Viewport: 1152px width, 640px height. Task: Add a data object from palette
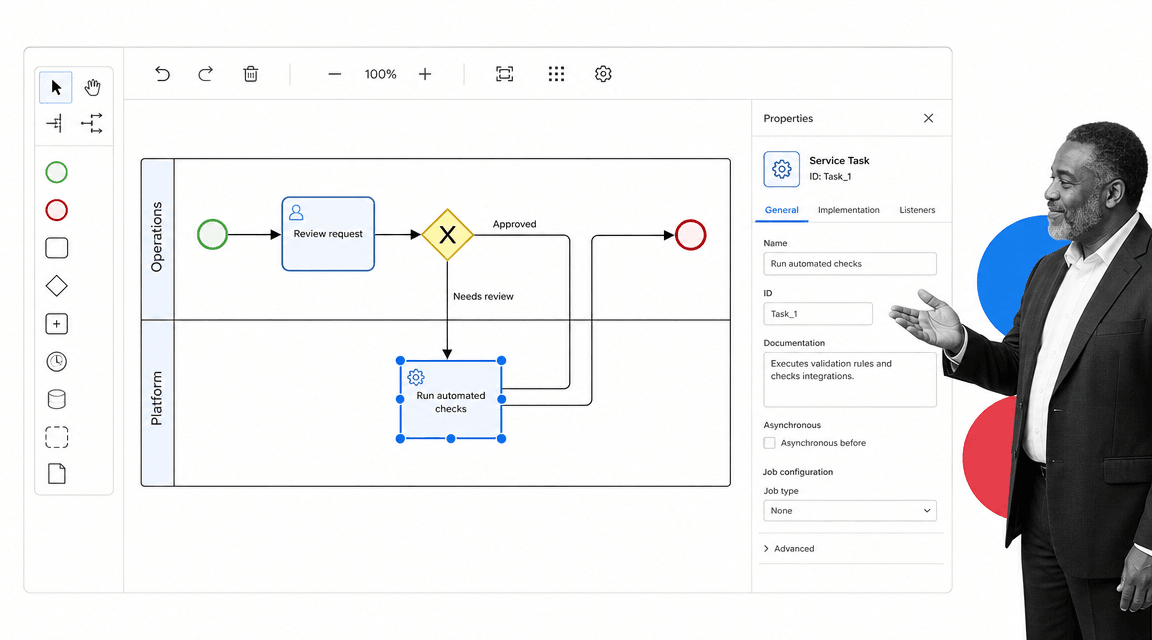click(57, 474)
